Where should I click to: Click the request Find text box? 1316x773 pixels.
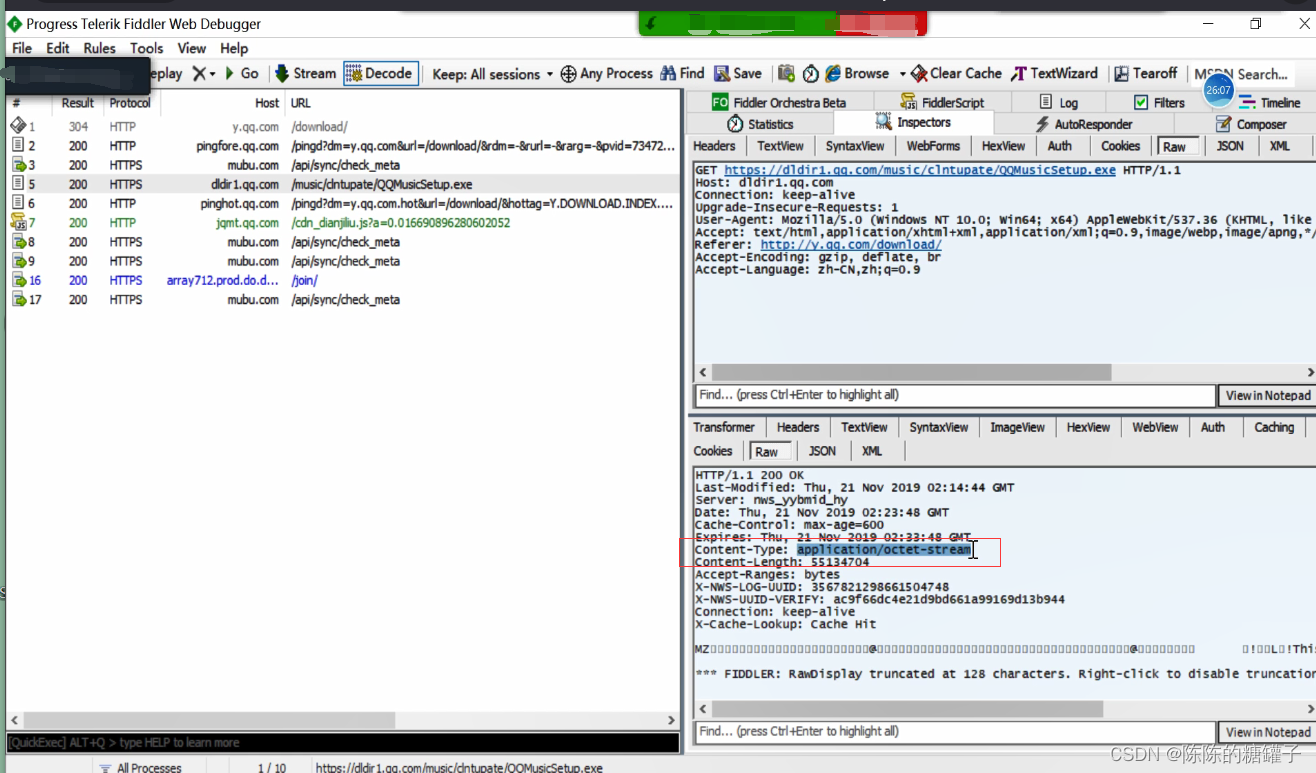[x=954, y=395]
